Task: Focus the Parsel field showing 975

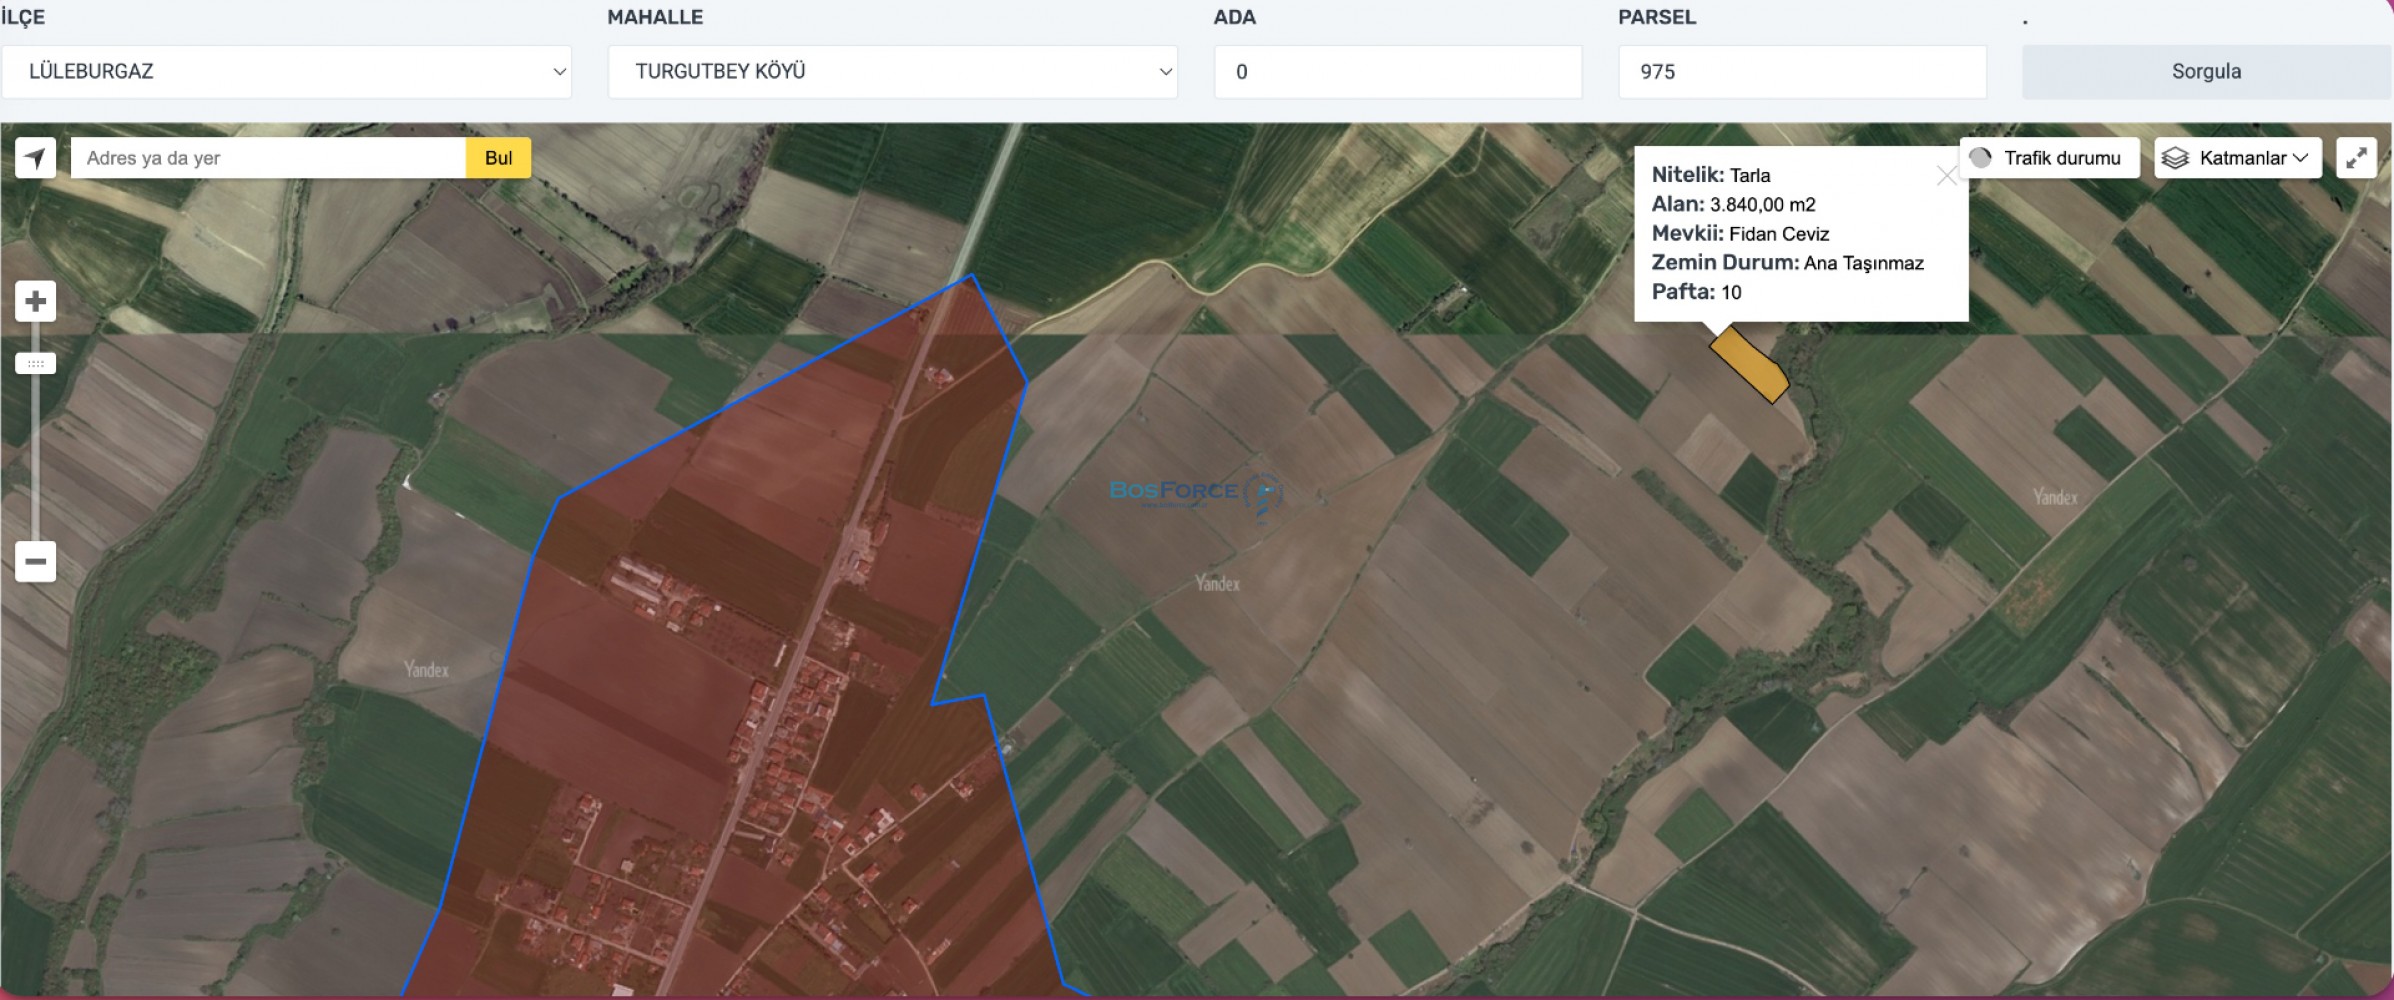Action: [1802, 72]
